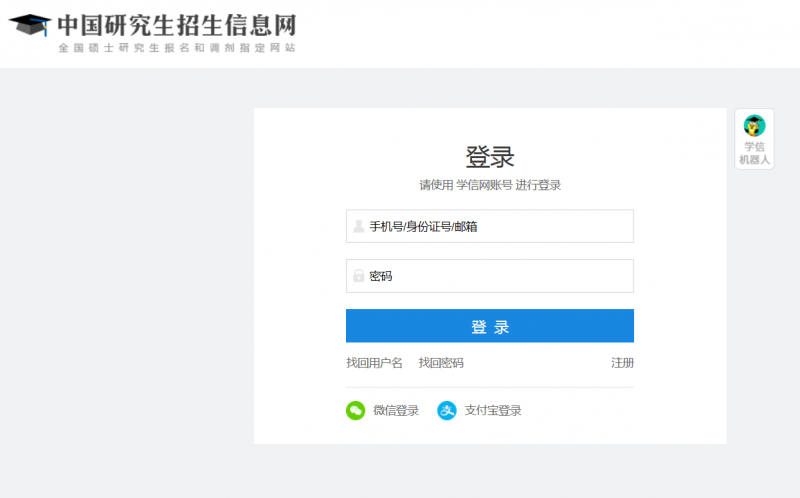
Task: Open the 学信机器人 robot avatar icon
Action: (x=754, y=125)
